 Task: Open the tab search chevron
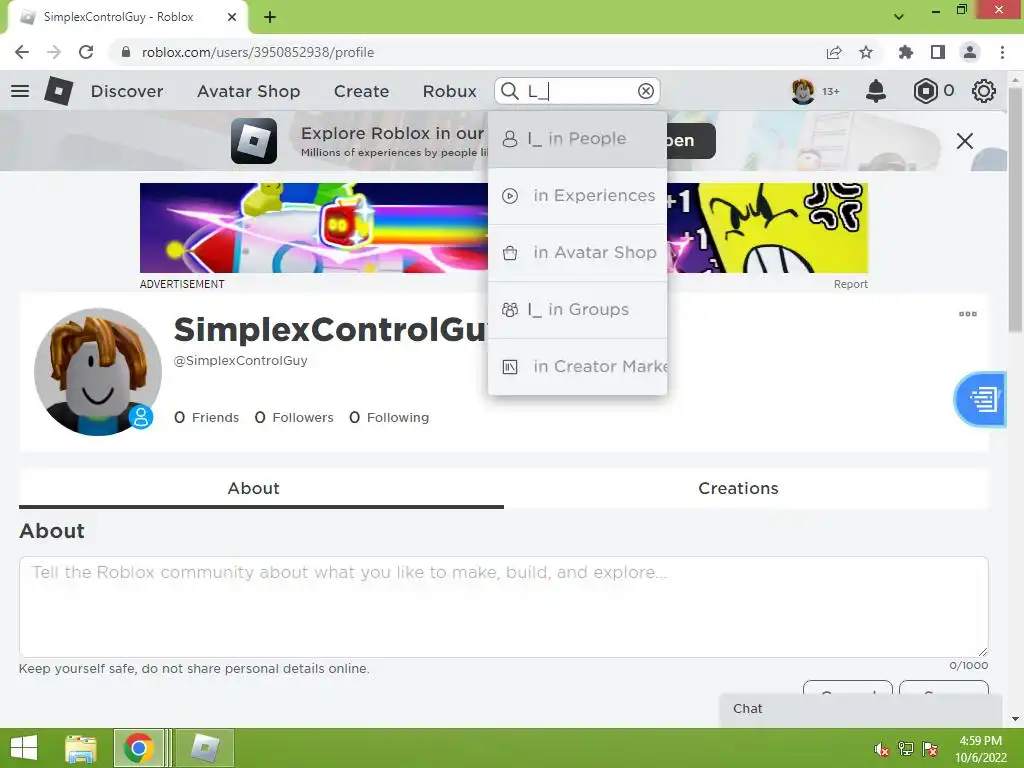899,16
